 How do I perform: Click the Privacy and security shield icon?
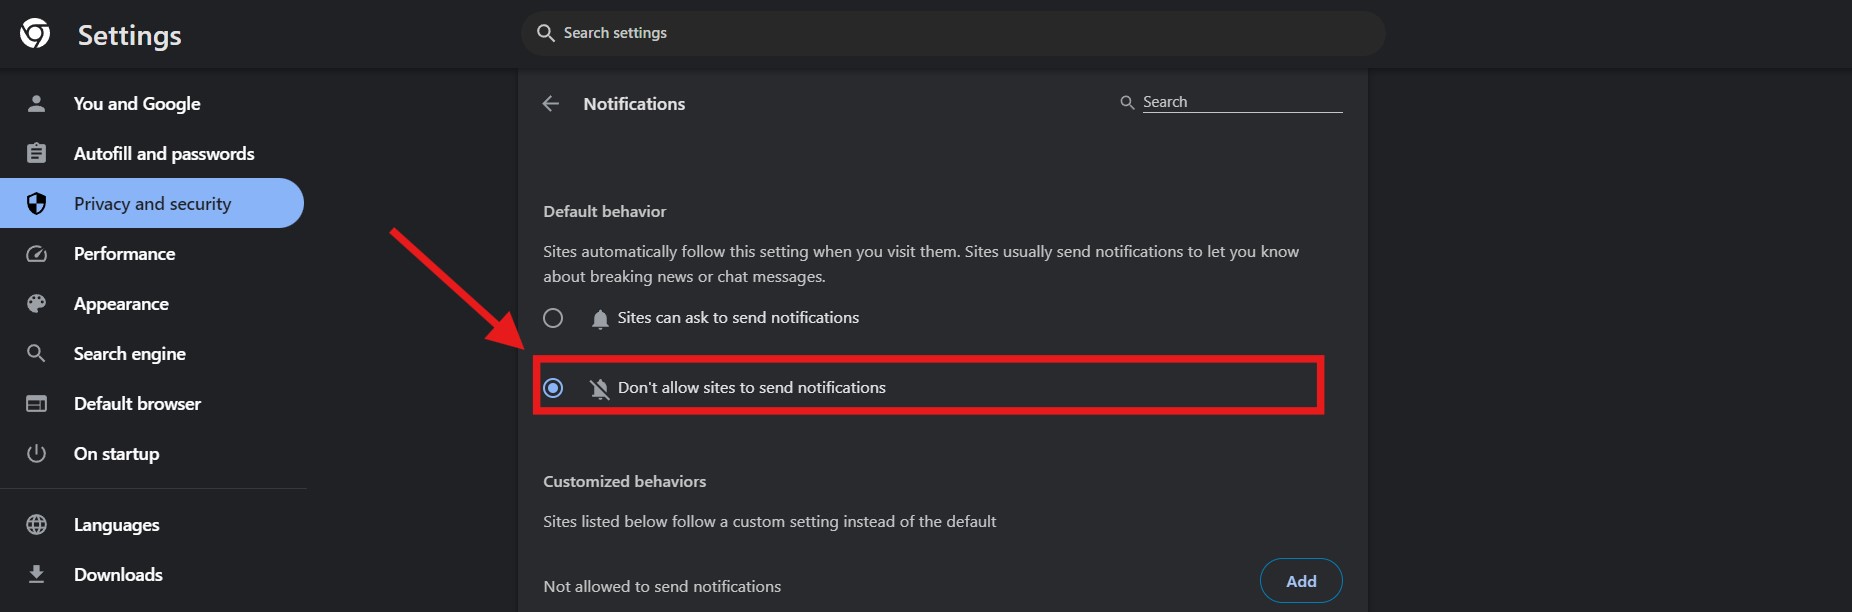point(36,203)
